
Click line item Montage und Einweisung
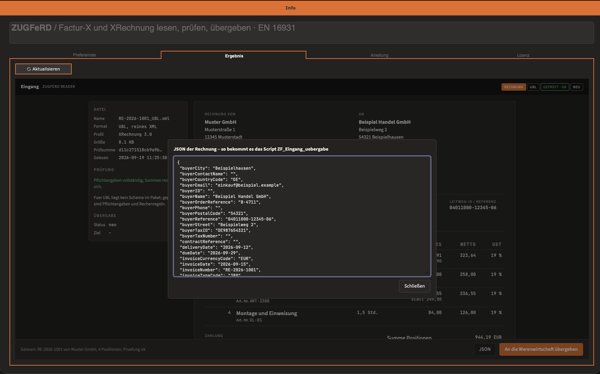pyautogui.click(x=266, y=313)
